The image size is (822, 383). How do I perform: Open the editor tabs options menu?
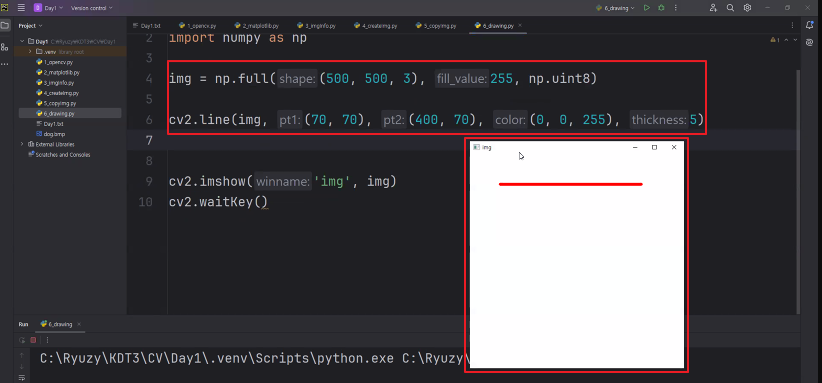(792, 25)
